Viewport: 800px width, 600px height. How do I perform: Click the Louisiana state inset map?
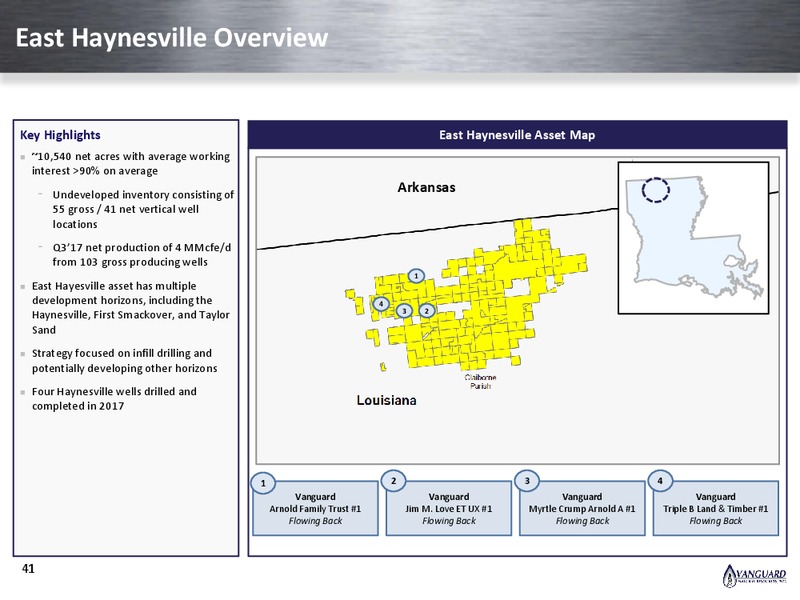(x=693, y=238)
